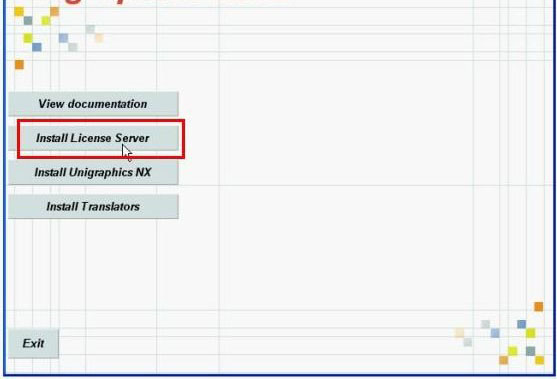This screenshot has height=379, width=557.
Task: Click Install License Server button
Action: [93, 138]
